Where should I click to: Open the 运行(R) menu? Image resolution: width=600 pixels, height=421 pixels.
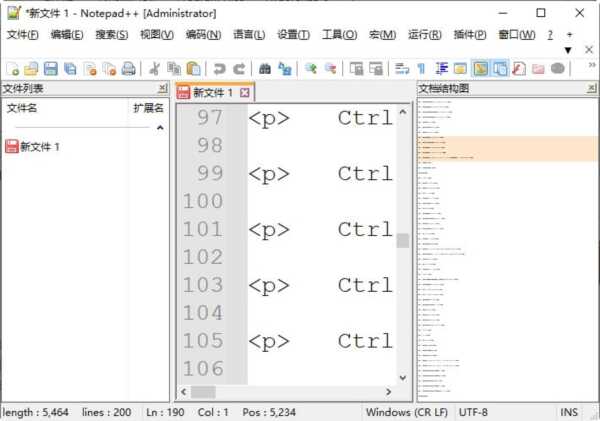click(424, 35)
